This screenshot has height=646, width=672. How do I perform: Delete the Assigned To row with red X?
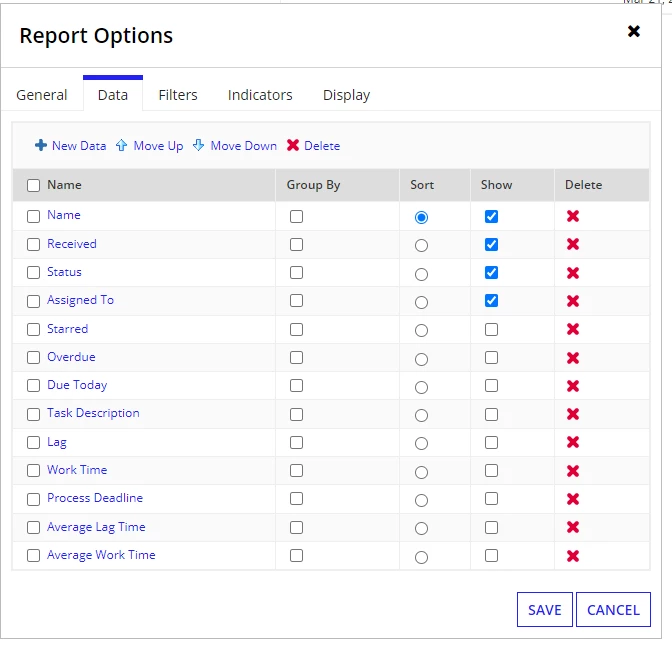573,301
